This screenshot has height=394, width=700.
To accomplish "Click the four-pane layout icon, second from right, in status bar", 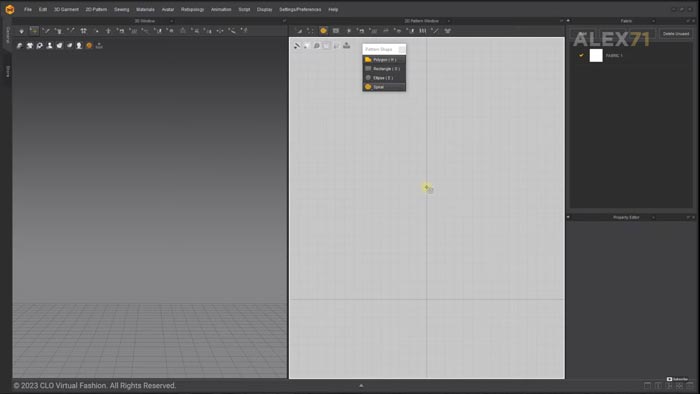I will click(x=679, y=386).
